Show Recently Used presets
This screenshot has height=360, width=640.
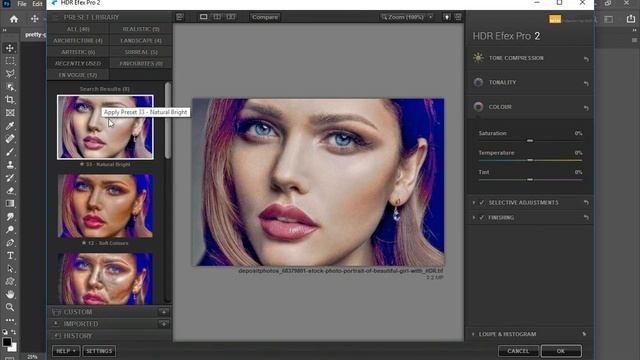click(x=78, y=63)
